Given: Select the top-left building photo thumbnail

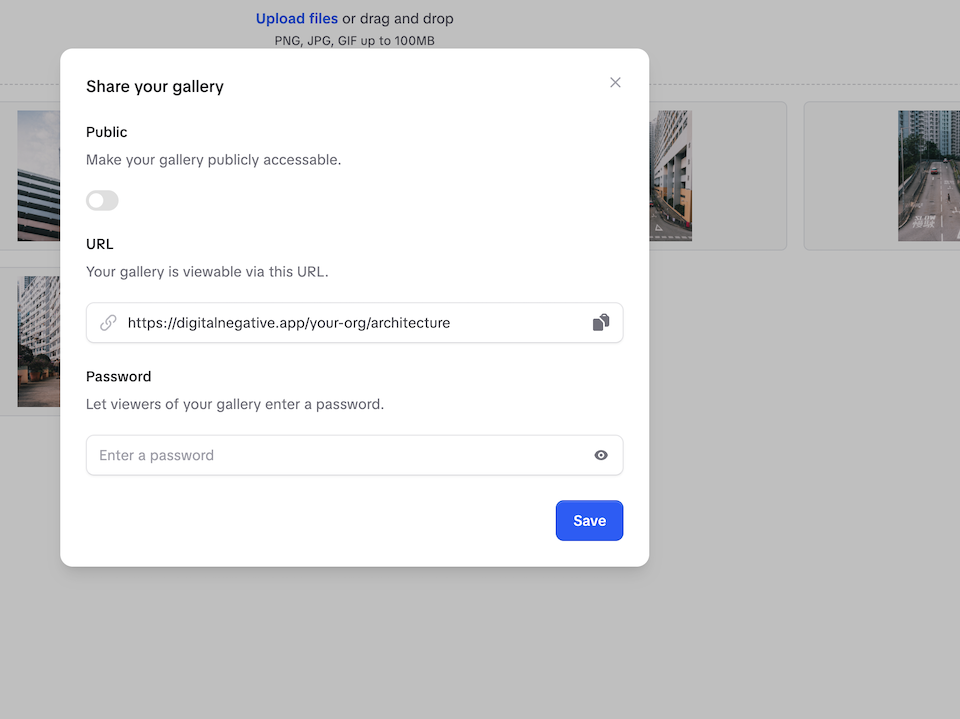Looking at the screenshot, I should [38, 176].
